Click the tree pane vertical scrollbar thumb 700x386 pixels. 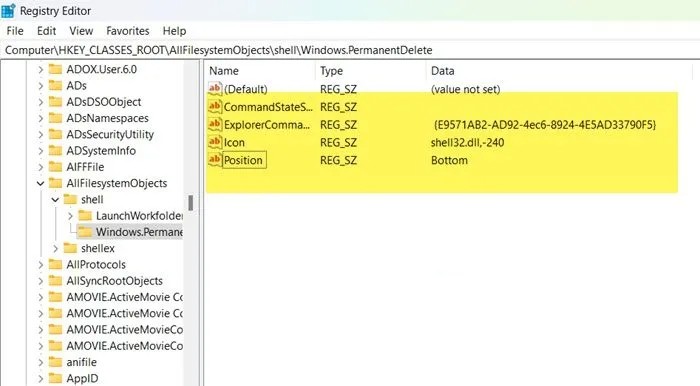[191, 203]
